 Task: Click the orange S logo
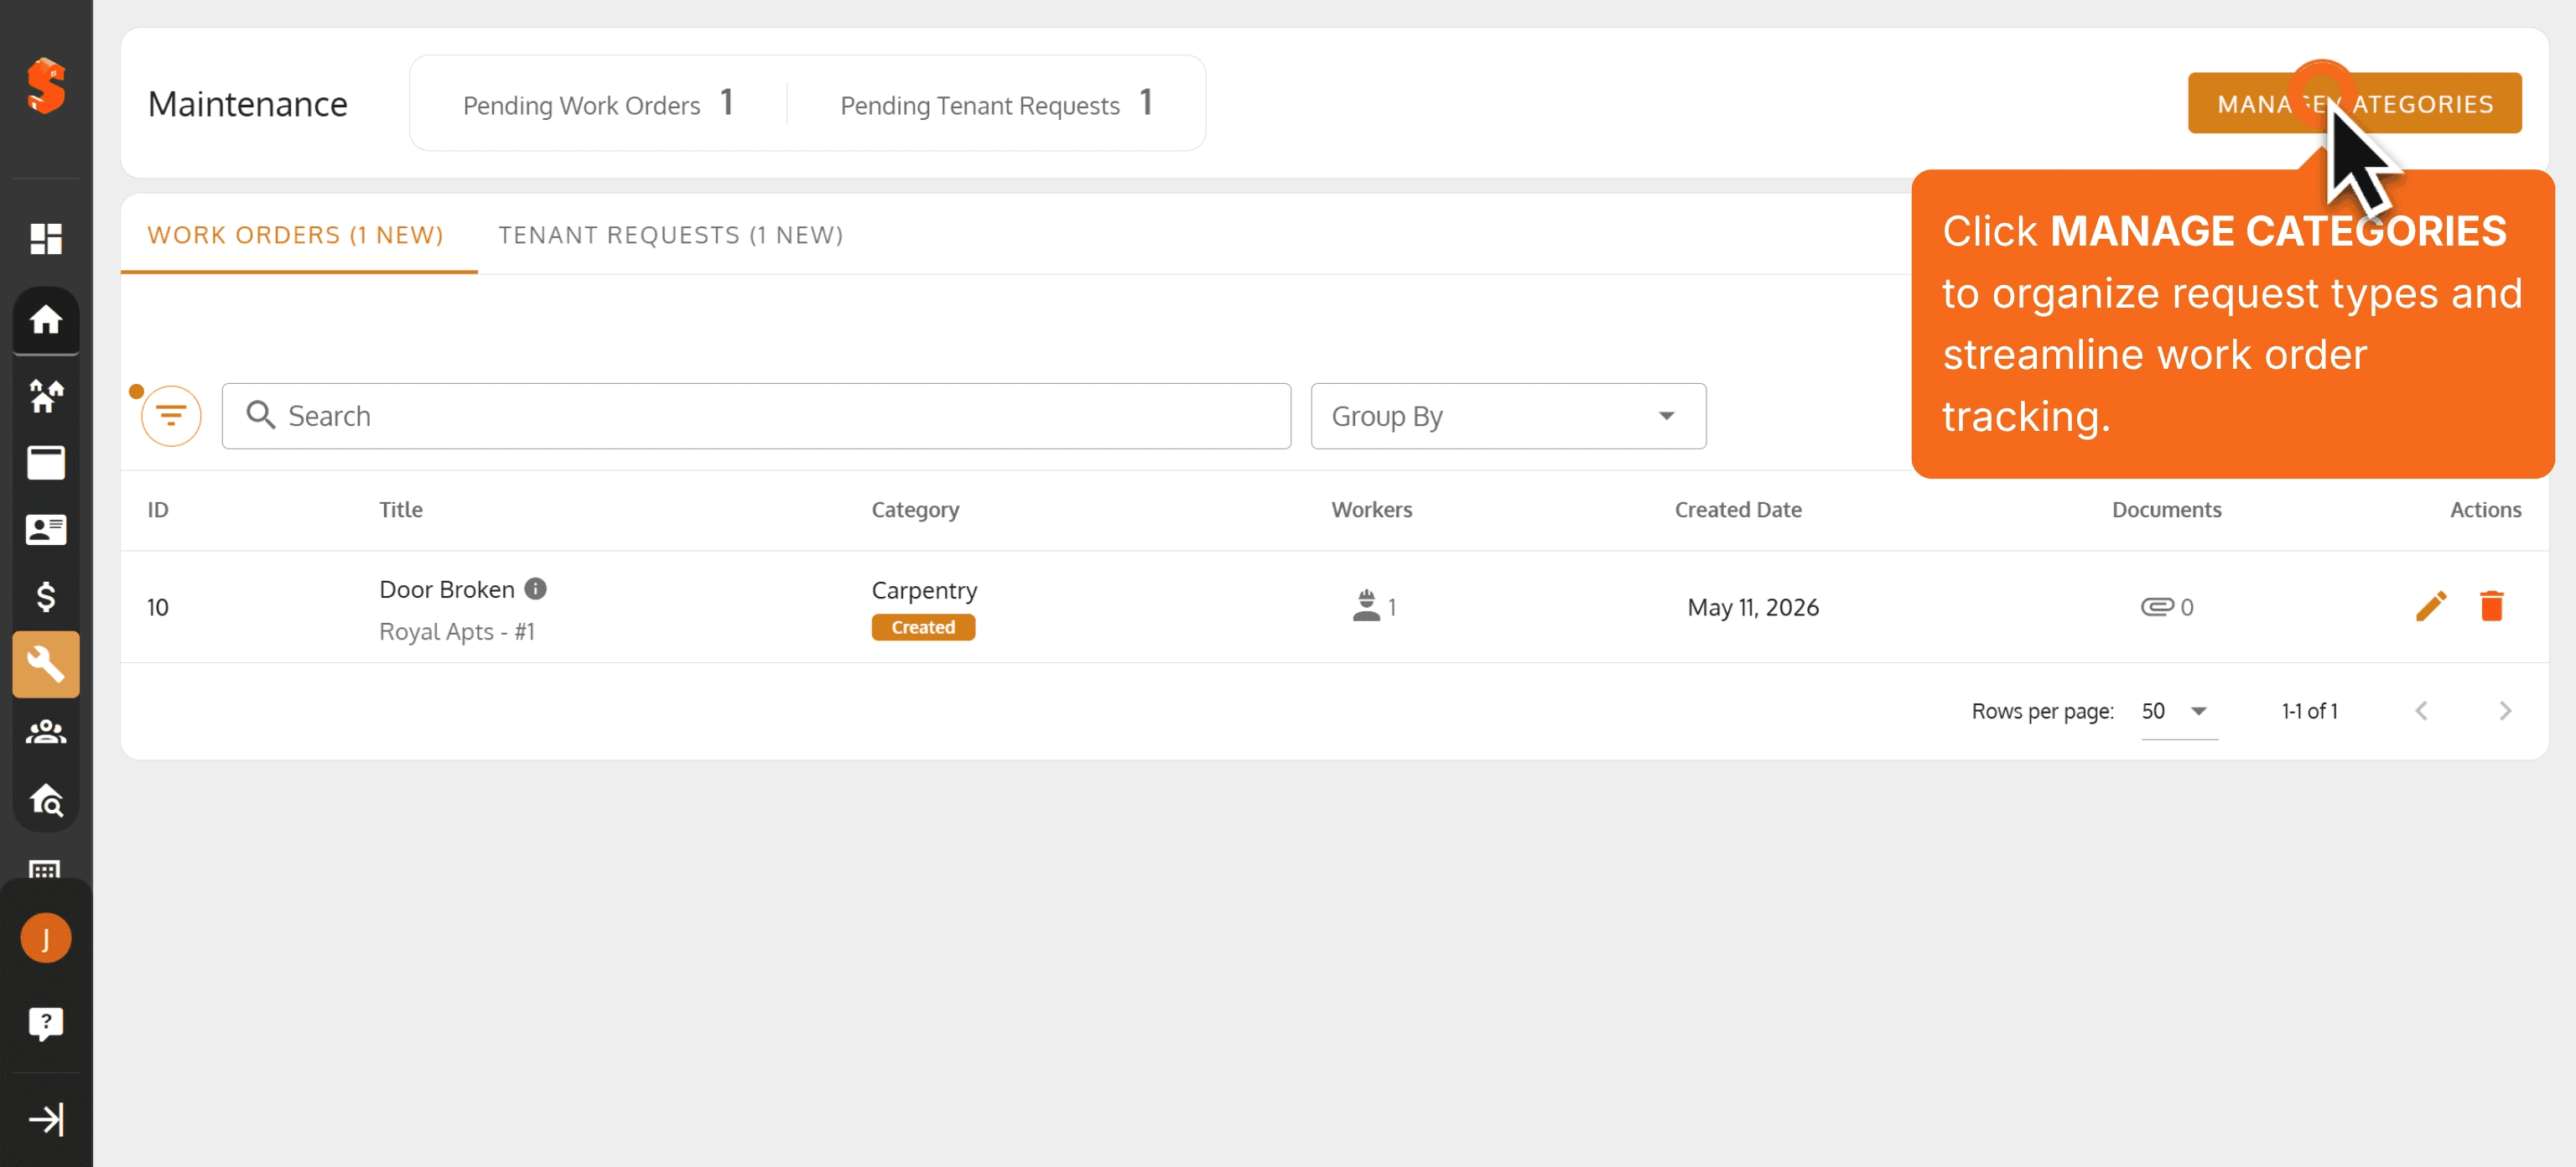point(46,86)
